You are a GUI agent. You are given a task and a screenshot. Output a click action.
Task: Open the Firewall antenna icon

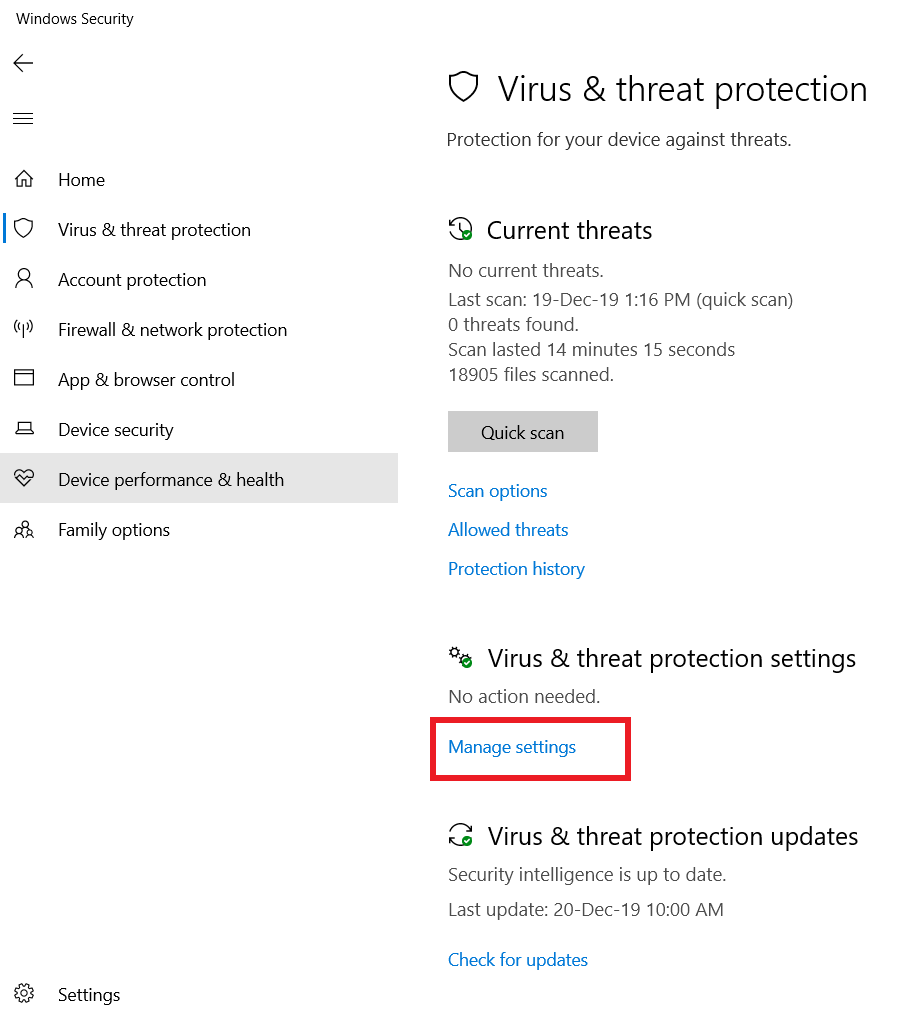[x=24, y=329]
